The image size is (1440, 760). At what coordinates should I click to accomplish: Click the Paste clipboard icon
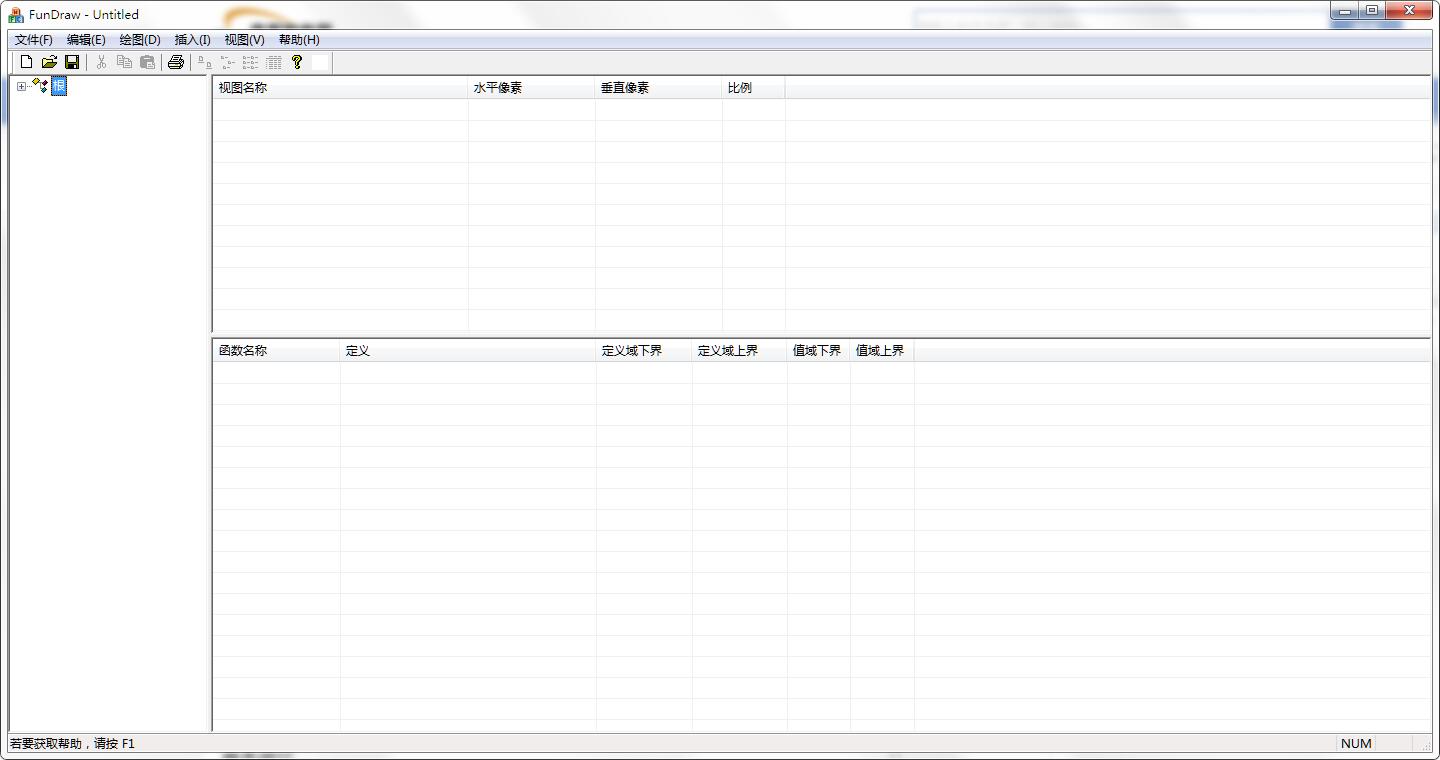click(147, 62)
